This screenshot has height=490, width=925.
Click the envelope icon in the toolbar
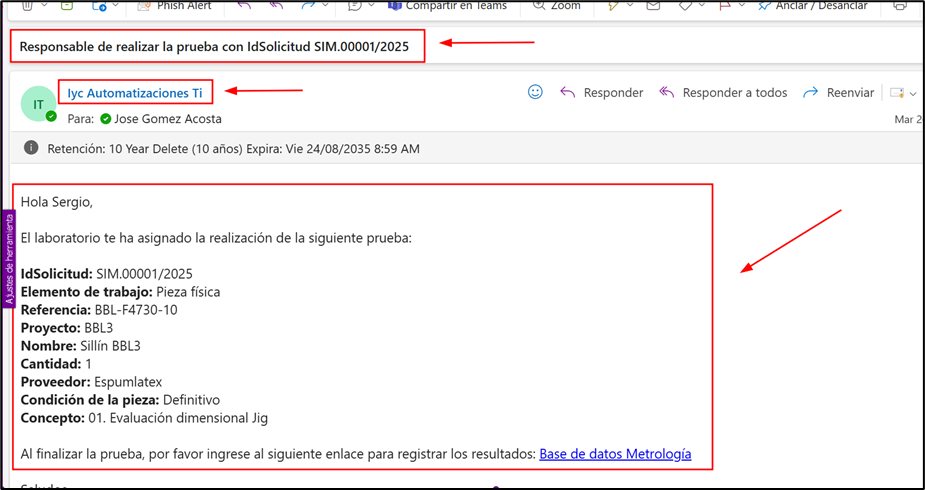[653, 6]
